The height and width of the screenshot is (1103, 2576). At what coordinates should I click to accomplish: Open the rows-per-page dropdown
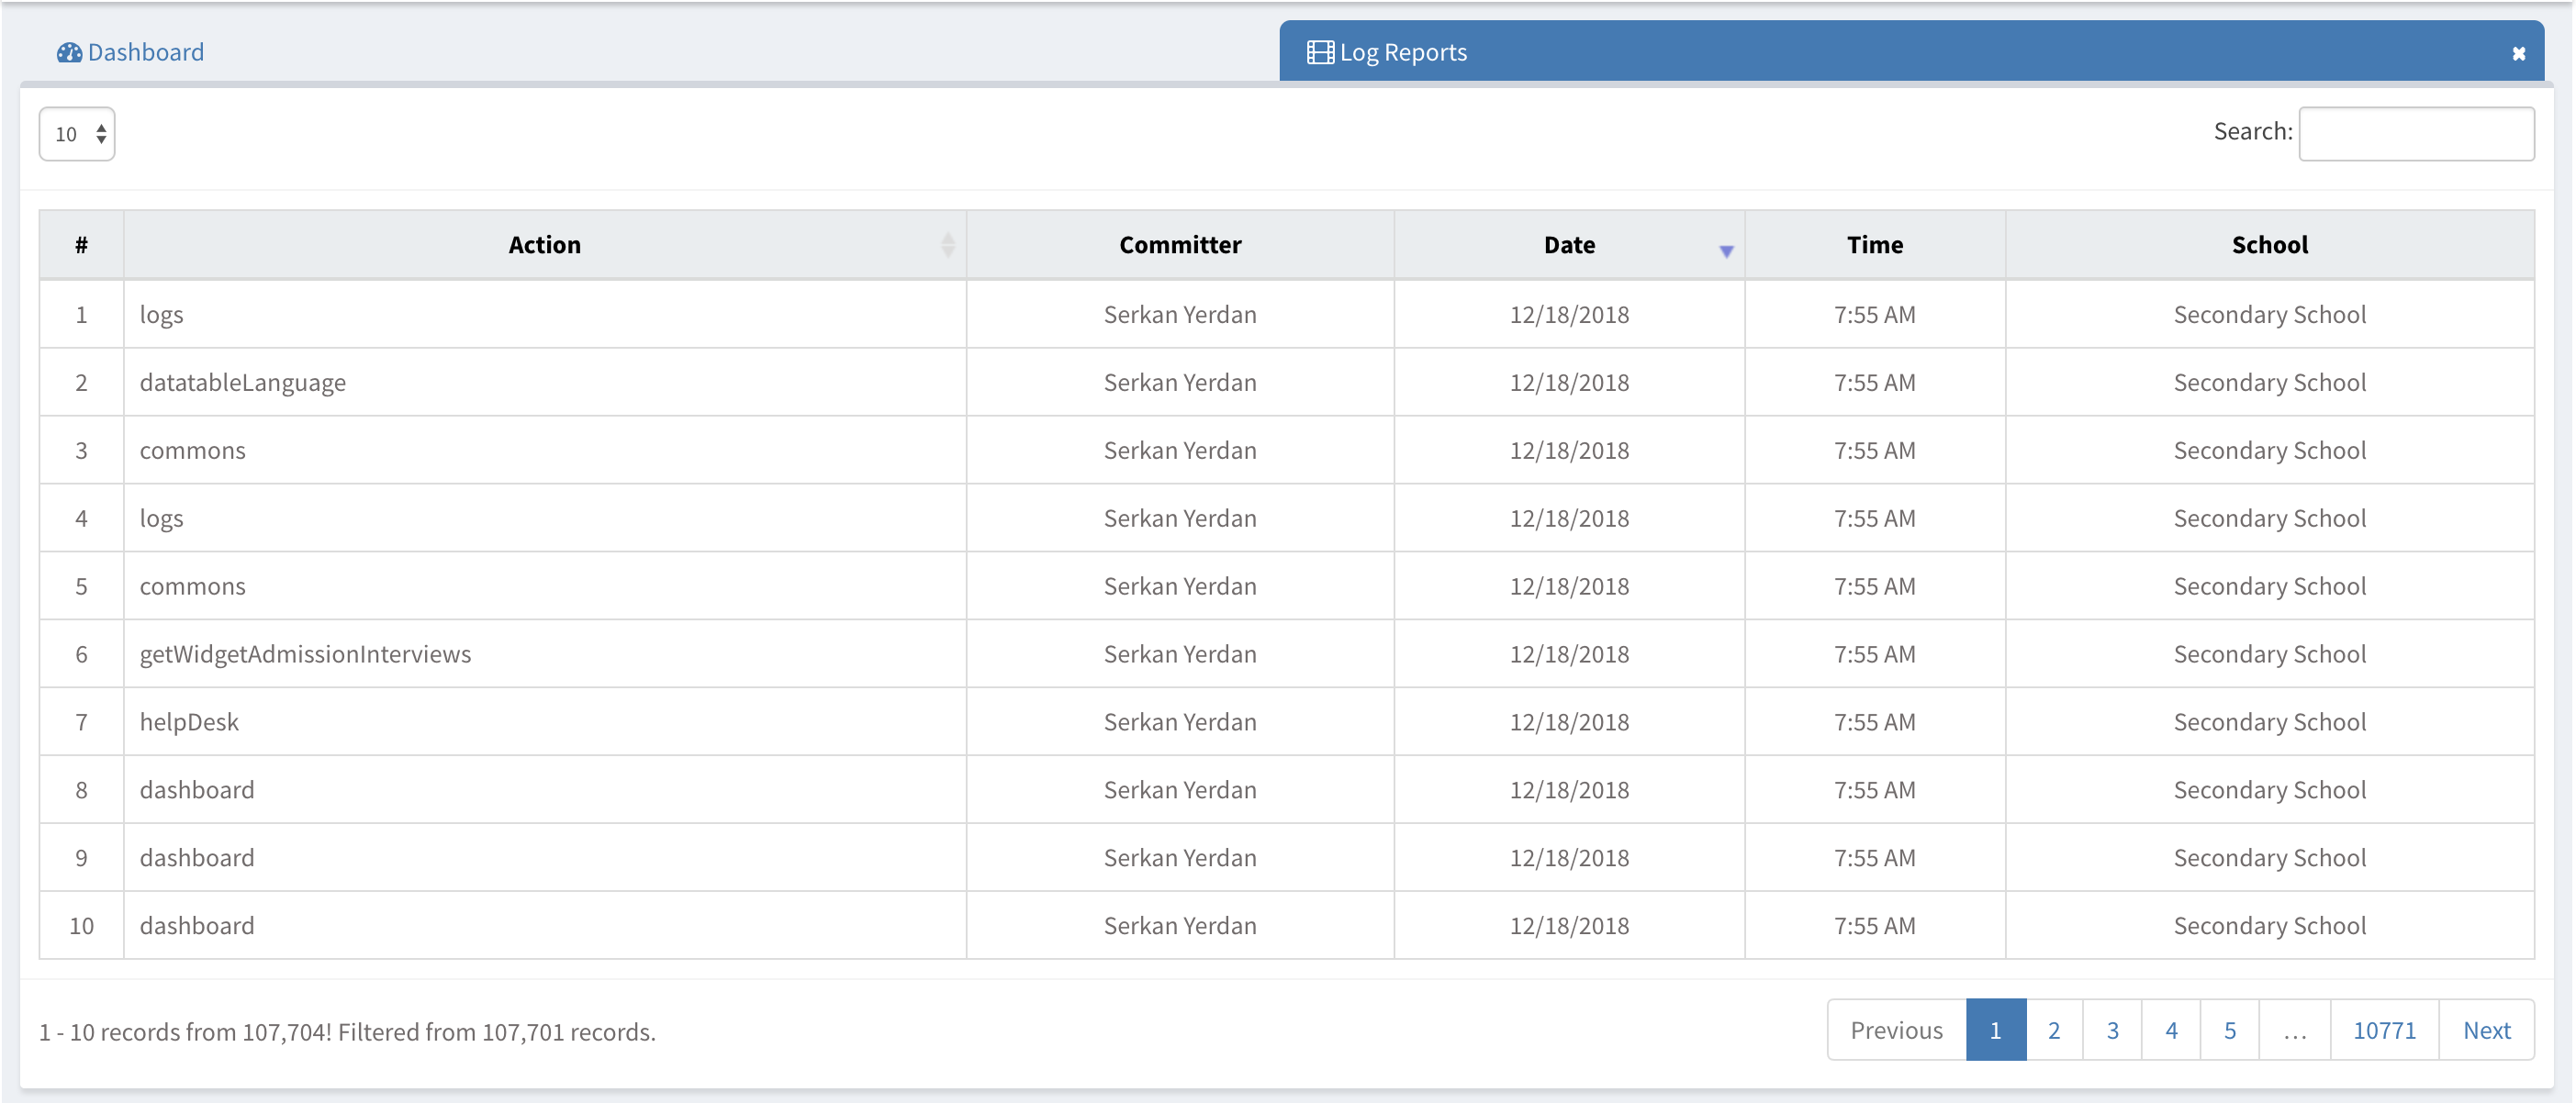pos(77,134)
